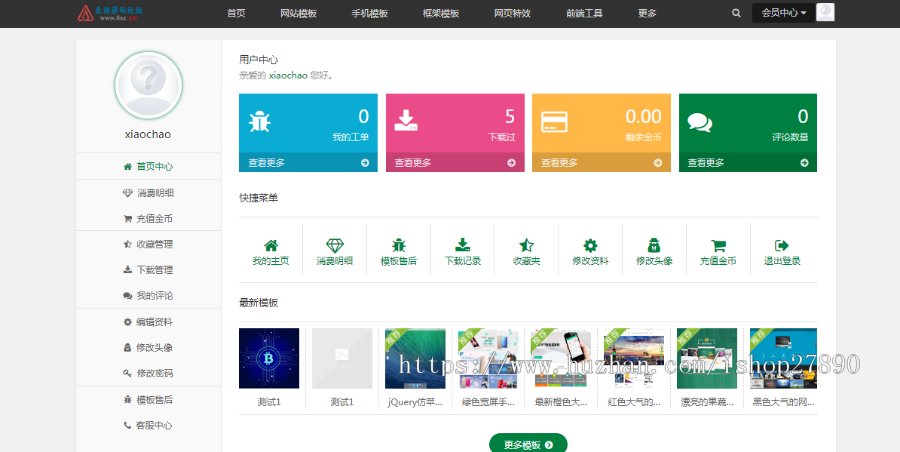Screen dimensions: 900x452
Task: Click the 更多模板 button
Action: [528, 445]
